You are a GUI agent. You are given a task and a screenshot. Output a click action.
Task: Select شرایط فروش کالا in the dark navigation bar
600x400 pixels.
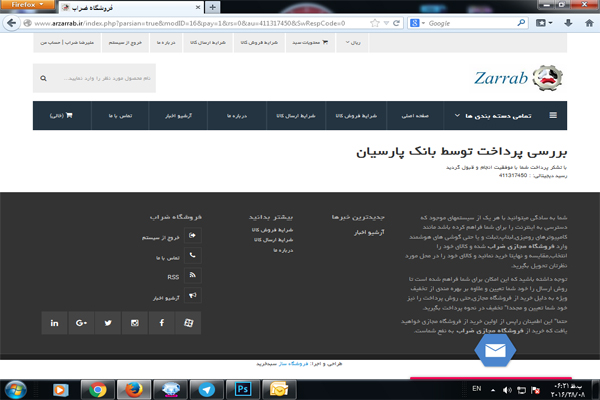356,116
